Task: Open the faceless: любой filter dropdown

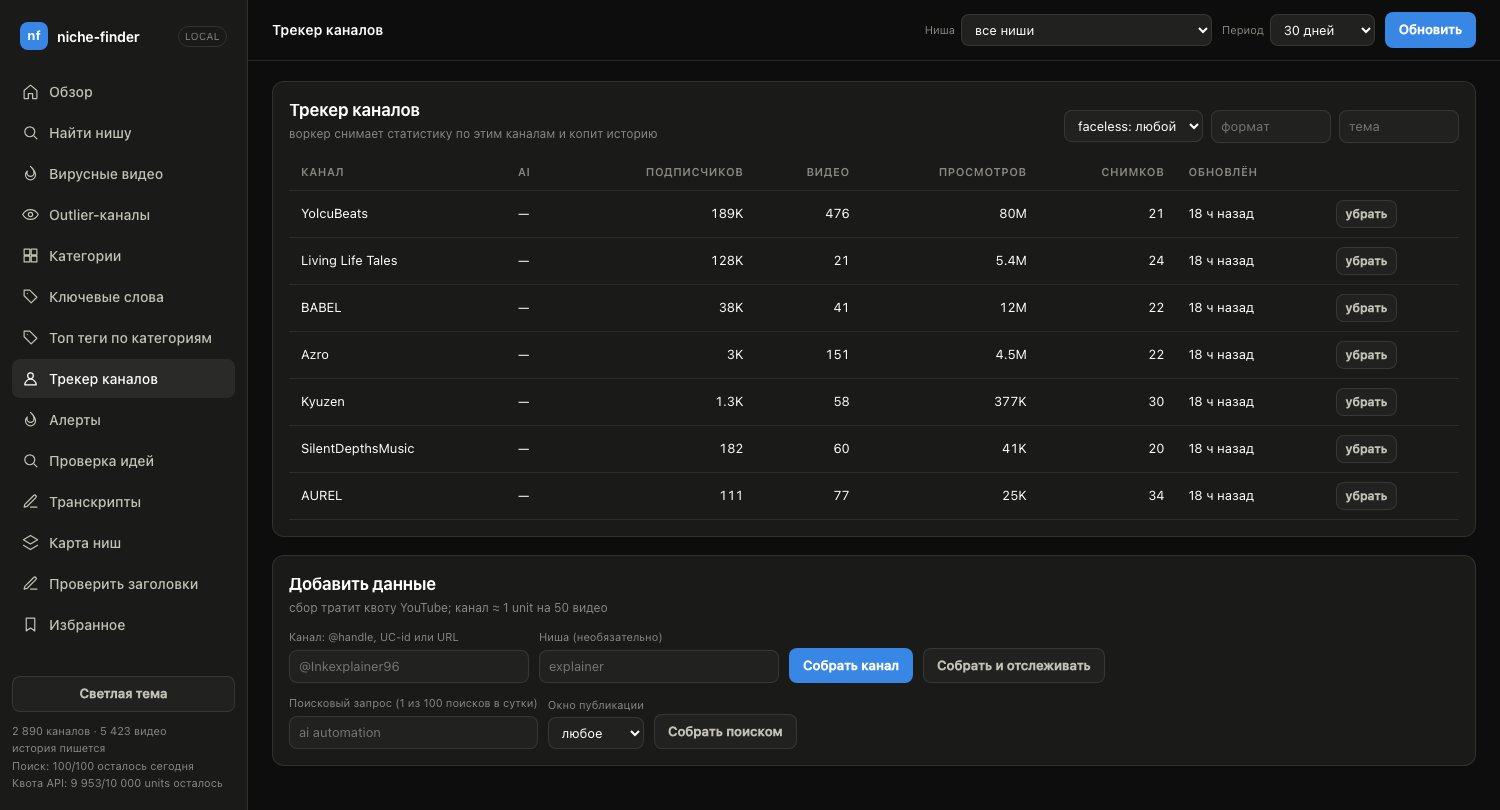Action: (1133, 126)
